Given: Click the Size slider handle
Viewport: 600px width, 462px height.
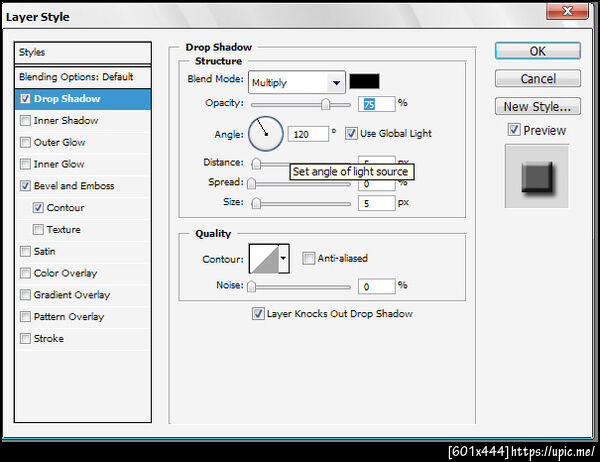Looking at the screenshot, I should tap(256, 203).
